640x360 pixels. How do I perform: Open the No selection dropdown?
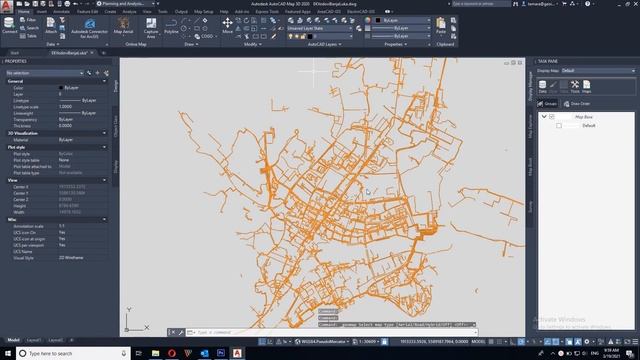tap(44, 73)
